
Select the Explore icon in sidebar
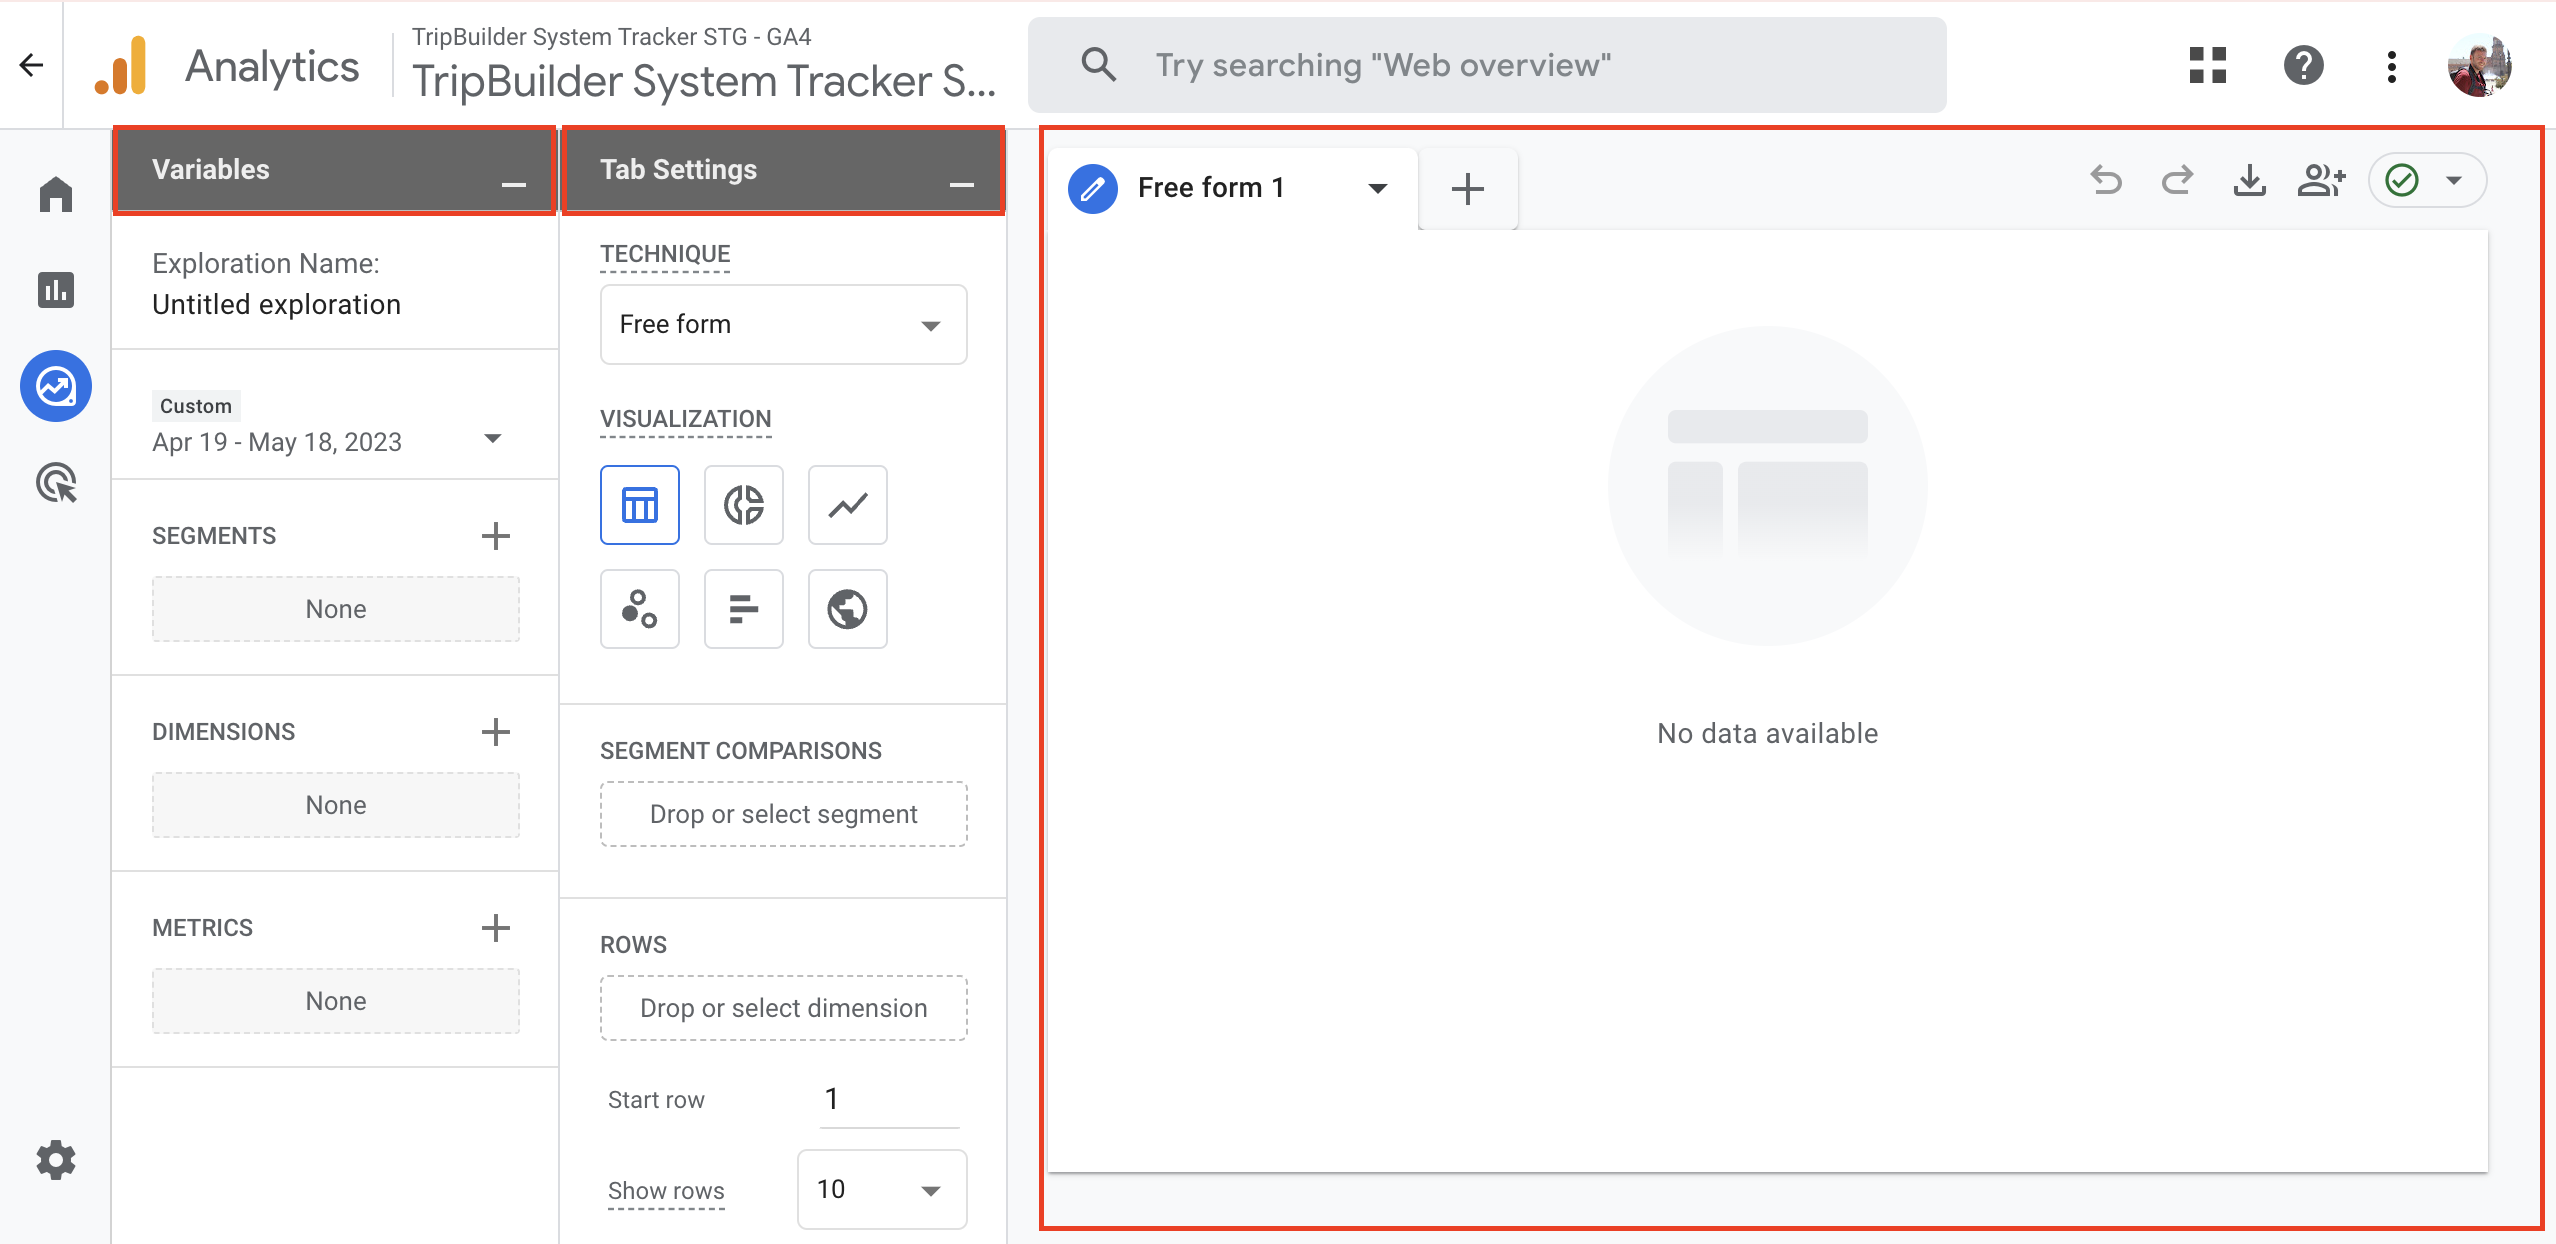(x=56, y=386)
